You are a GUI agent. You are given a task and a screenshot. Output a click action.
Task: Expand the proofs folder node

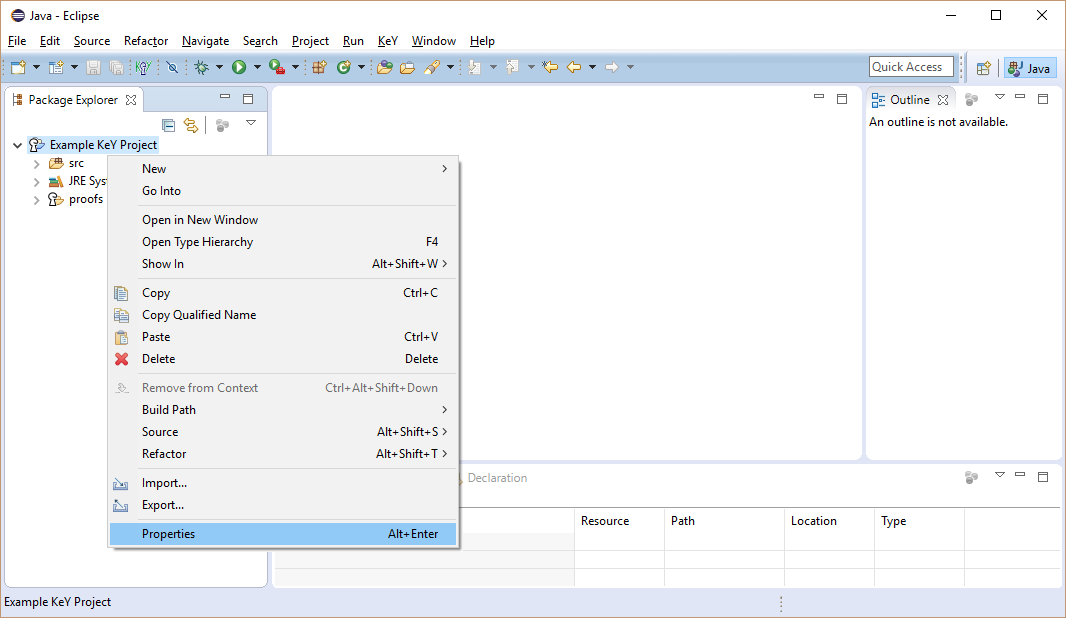(x=36, y=200)
